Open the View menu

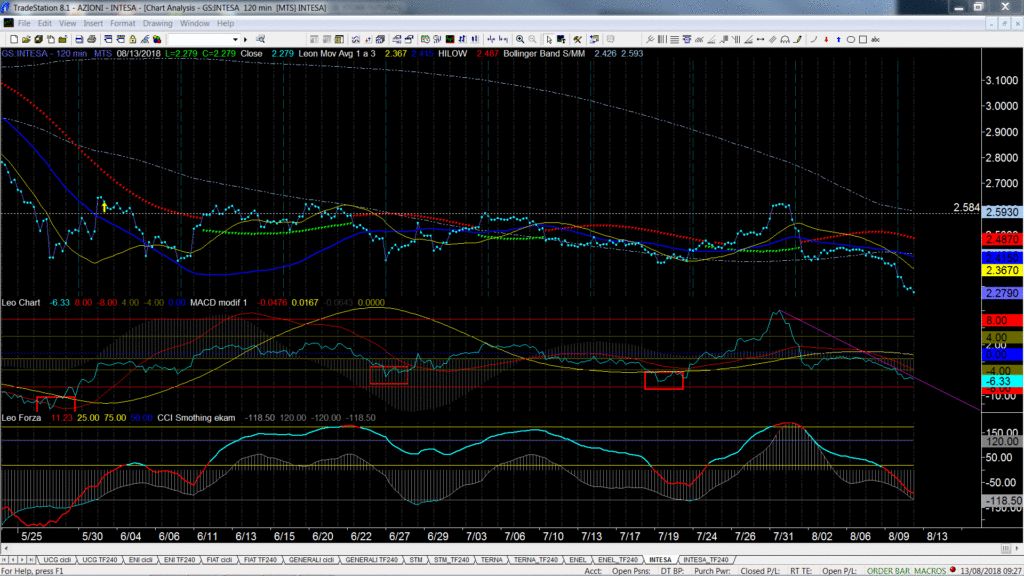click(67, 24)
